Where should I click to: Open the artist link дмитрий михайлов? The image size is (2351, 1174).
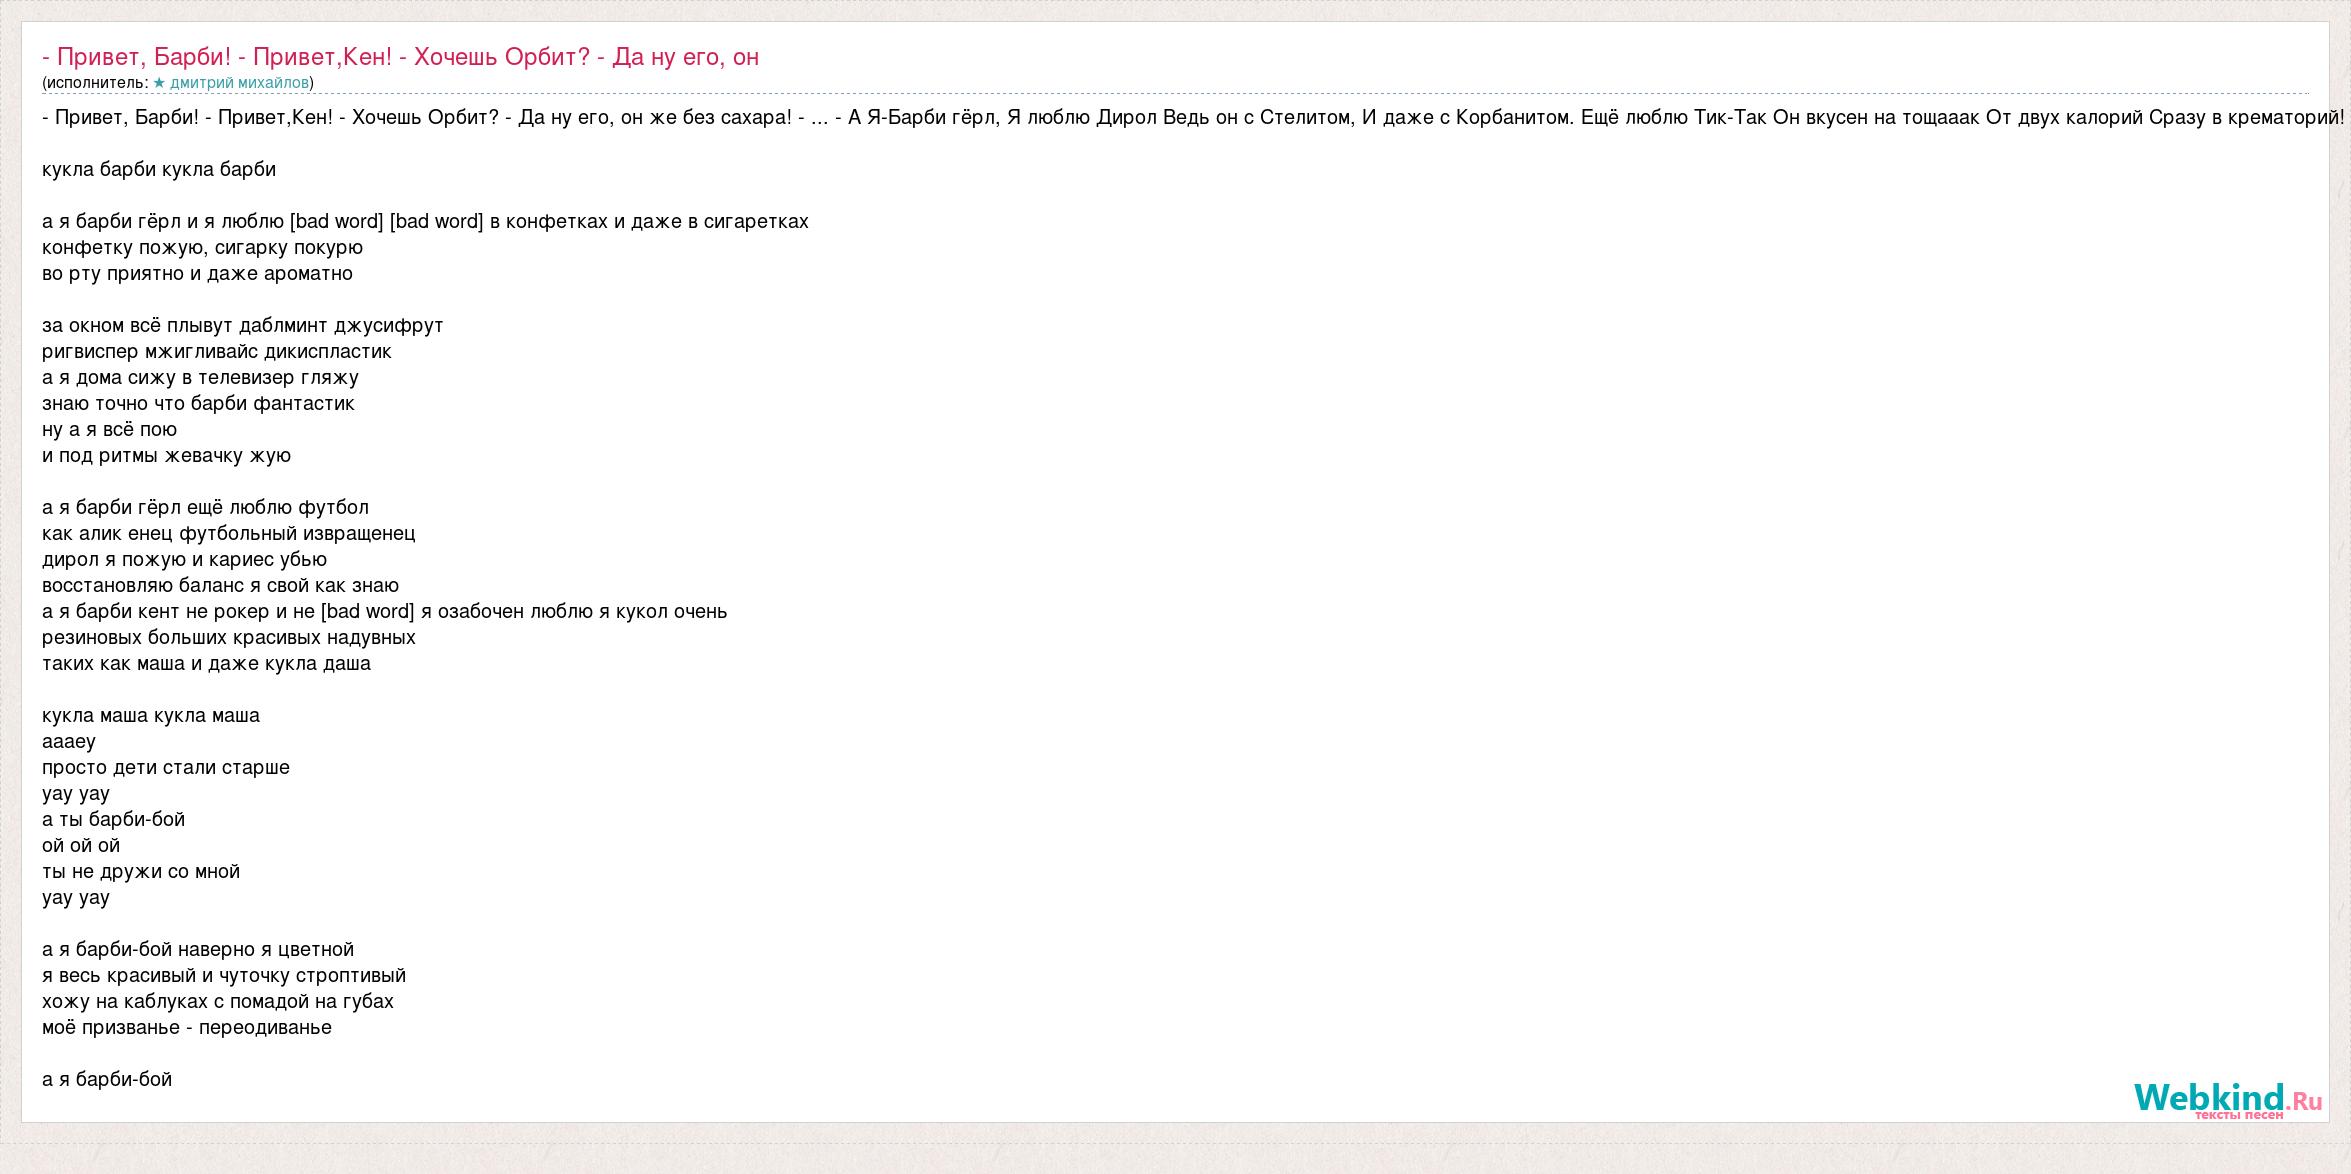239,83
